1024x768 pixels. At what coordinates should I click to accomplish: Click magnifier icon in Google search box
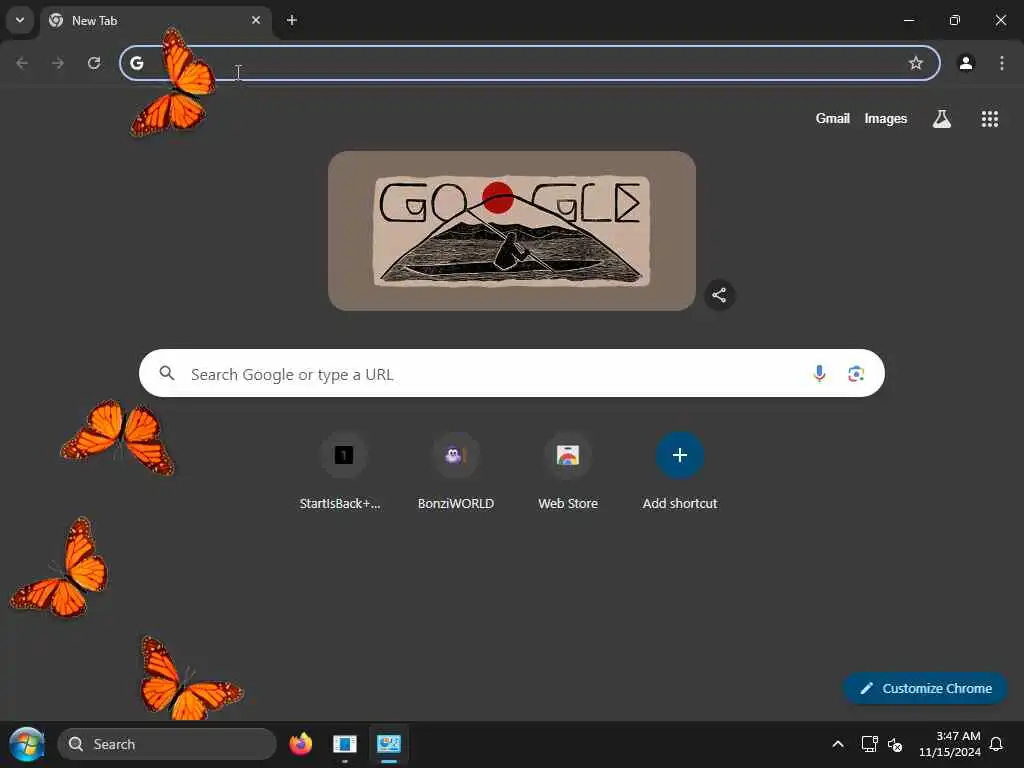tap(167, 373)
